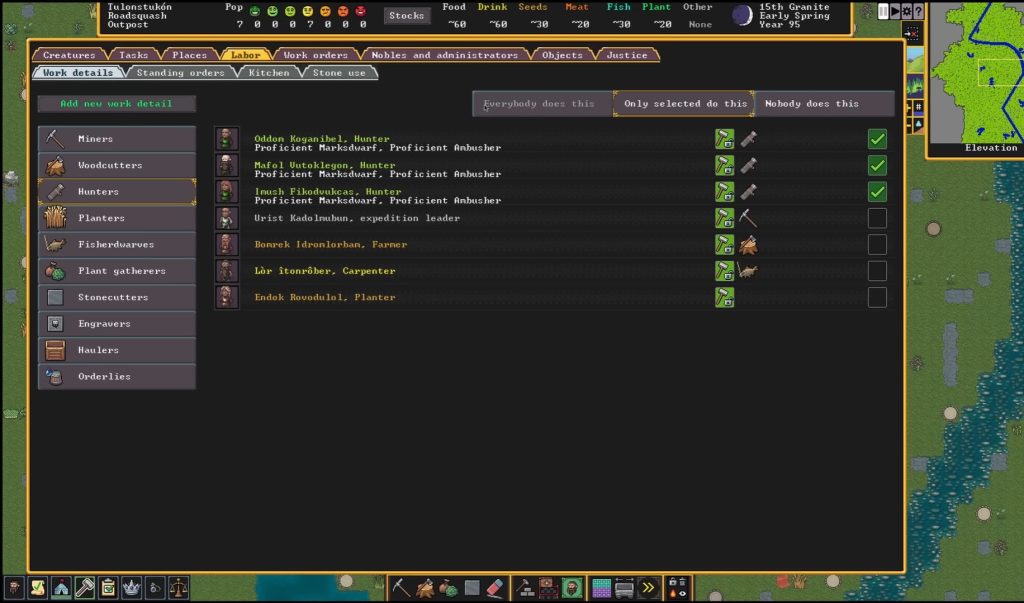Click 'Add new work detail' button

116,103
